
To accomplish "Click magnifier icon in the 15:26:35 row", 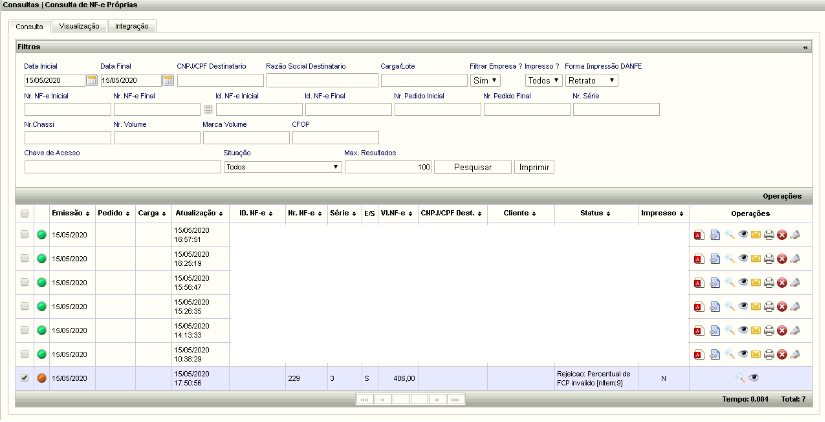I will tap(729, 306).
